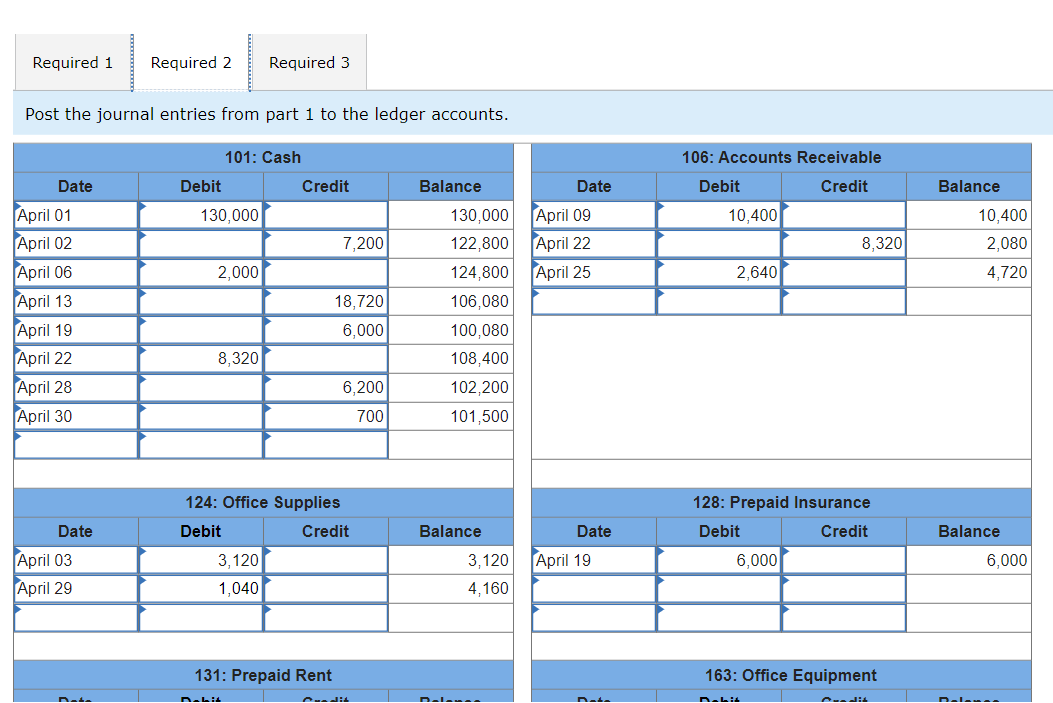This screenshot has width=1053, height=703.
Task: Click the 18,720 credit entry for April 13
Action: [324, 301]
